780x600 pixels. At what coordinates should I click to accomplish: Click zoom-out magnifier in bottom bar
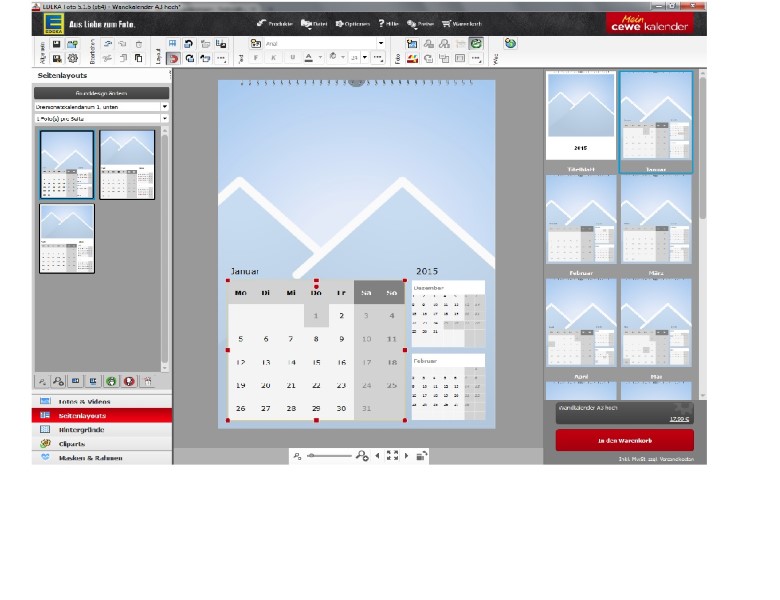[x=297, y=456]
